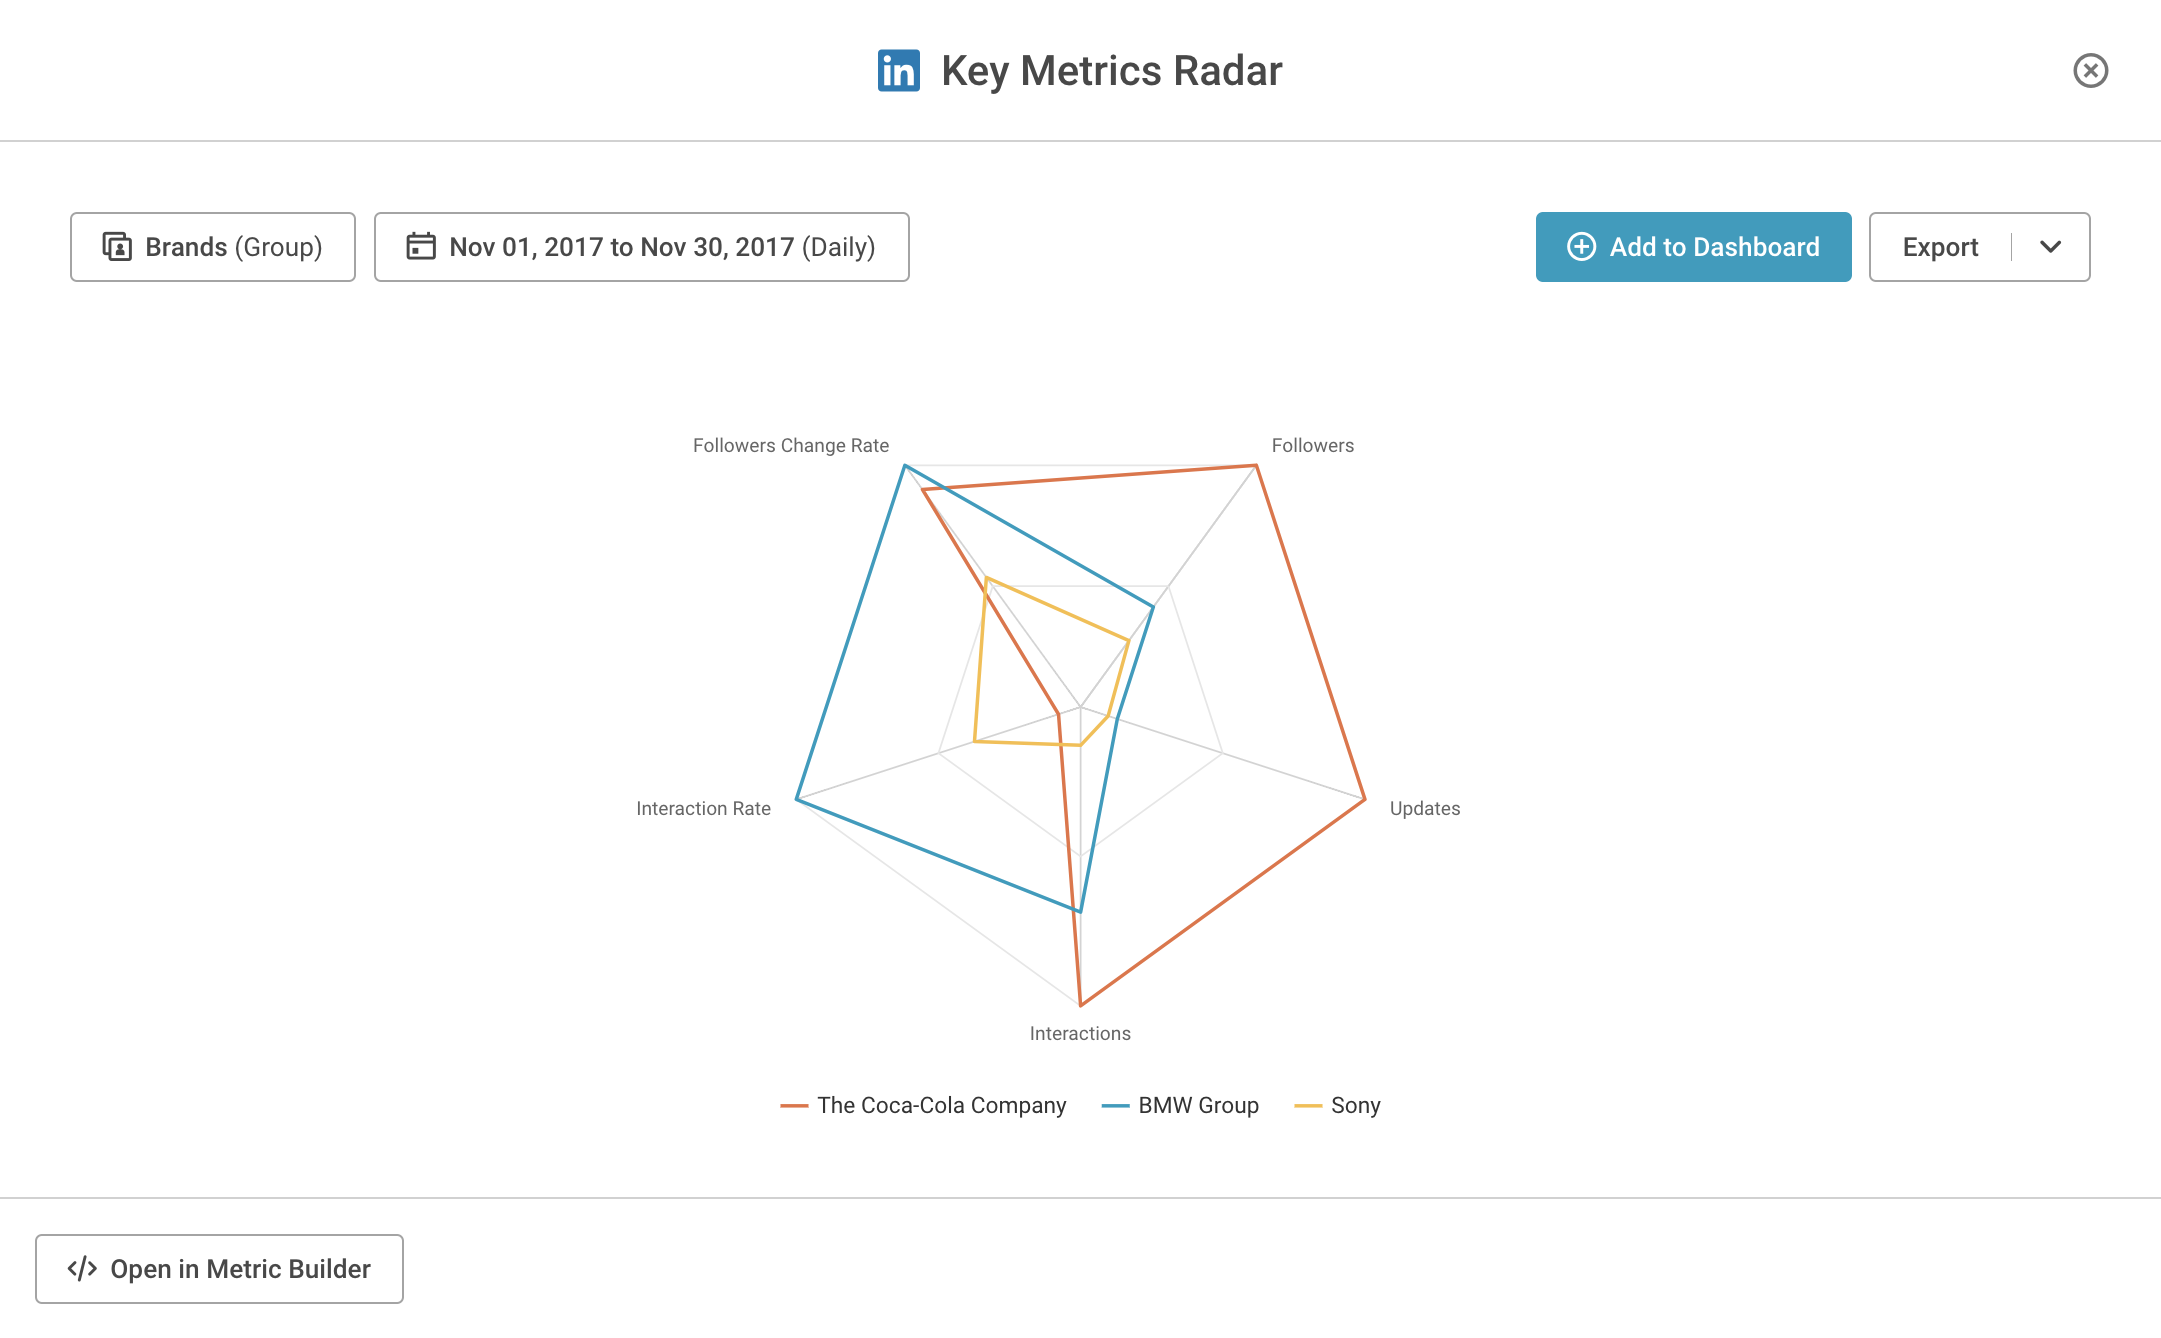This screenshot has width=2161, height=1338.
Task: Click the plus icon on Add to Dashboard
Action: pyautogui.click(x=1581, y=247)
